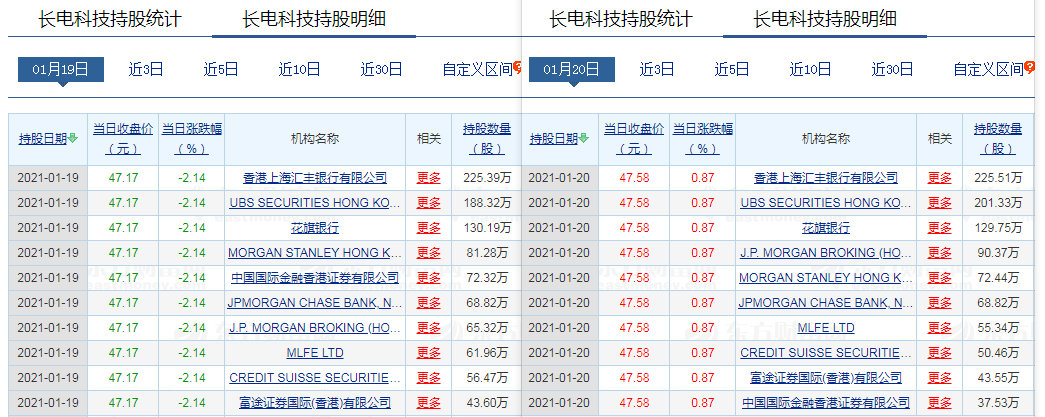1045x417 pixels.
Task: Choose 近3日 range in left panel
Action: click(x=146, y=69)
